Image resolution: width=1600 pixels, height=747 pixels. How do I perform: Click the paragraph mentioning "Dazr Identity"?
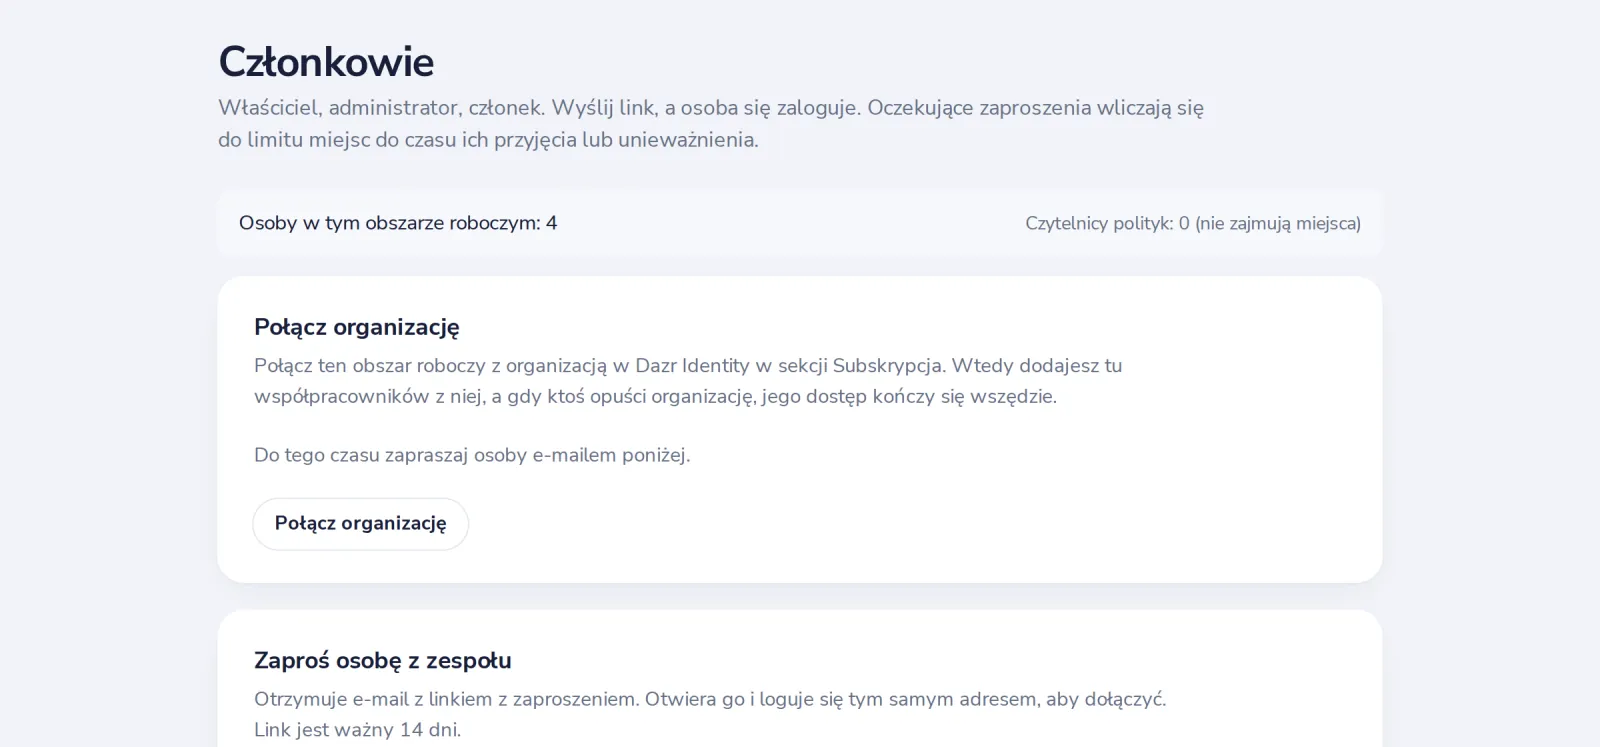tap(688, 381)
